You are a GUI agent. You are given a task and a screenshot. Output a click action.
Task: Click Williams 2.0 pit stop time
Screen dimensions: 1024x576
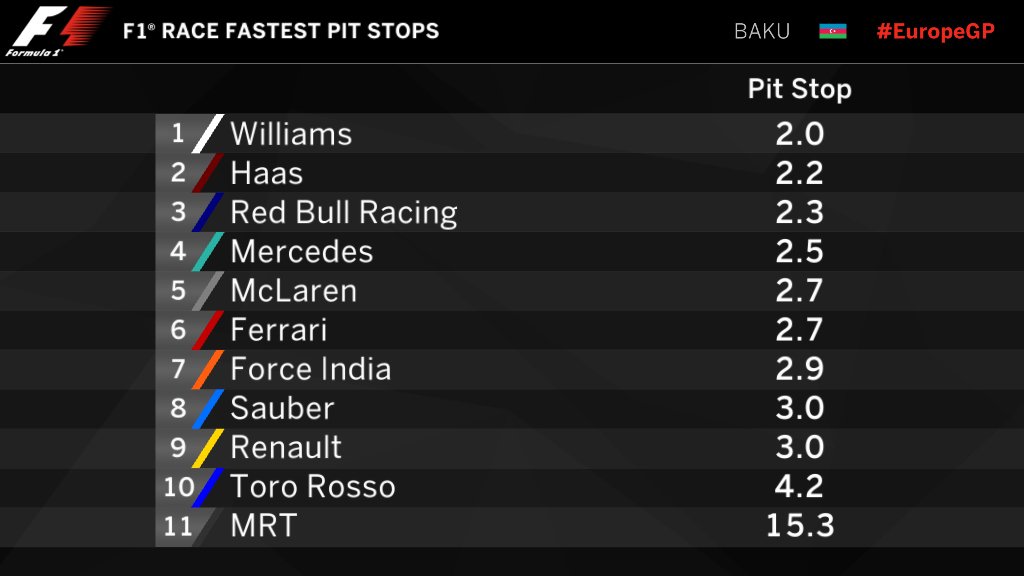click(x=800, y=134)
